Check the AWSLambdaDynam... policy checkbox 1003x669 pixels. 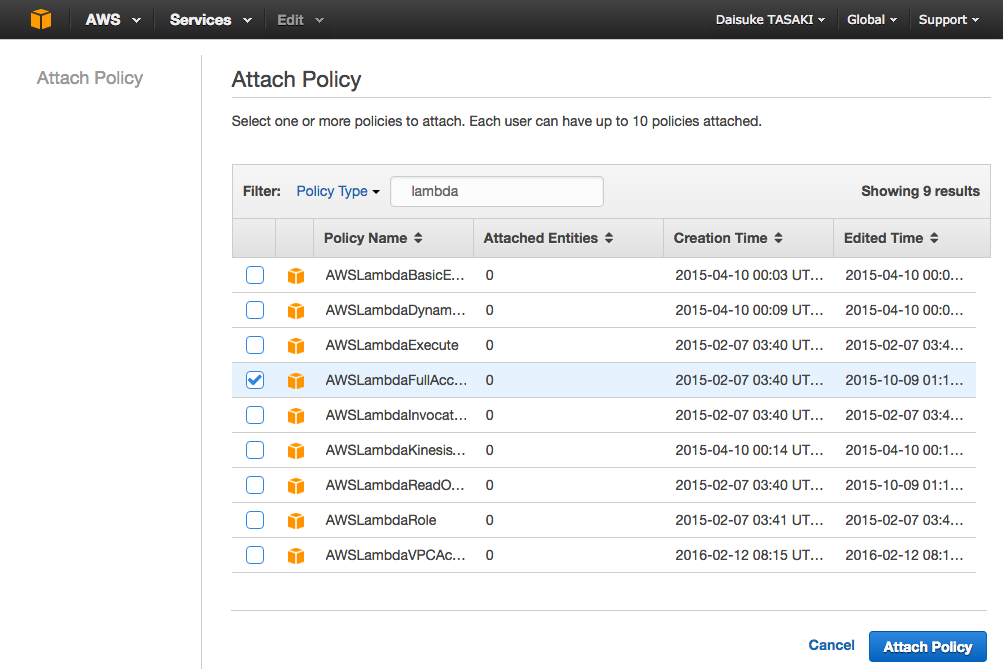pos(255,310)
